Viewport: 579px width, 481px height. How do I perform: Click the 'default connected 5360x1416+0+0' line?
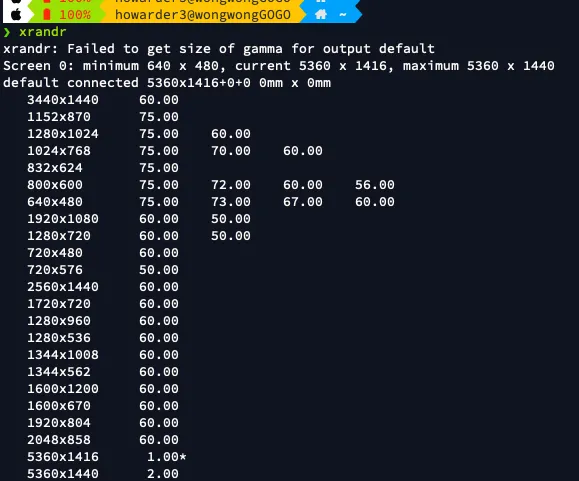coord(167,83)
